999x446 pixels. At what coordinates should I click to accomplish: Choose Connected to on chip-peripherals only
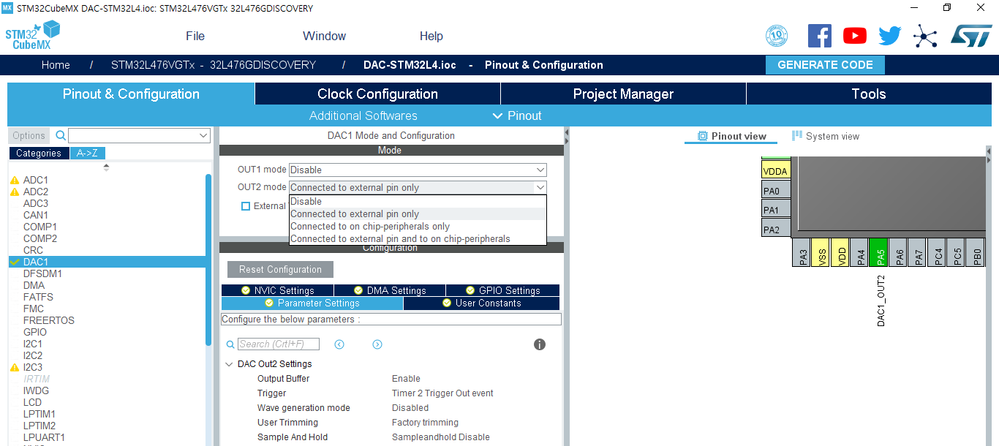(418, 226)
